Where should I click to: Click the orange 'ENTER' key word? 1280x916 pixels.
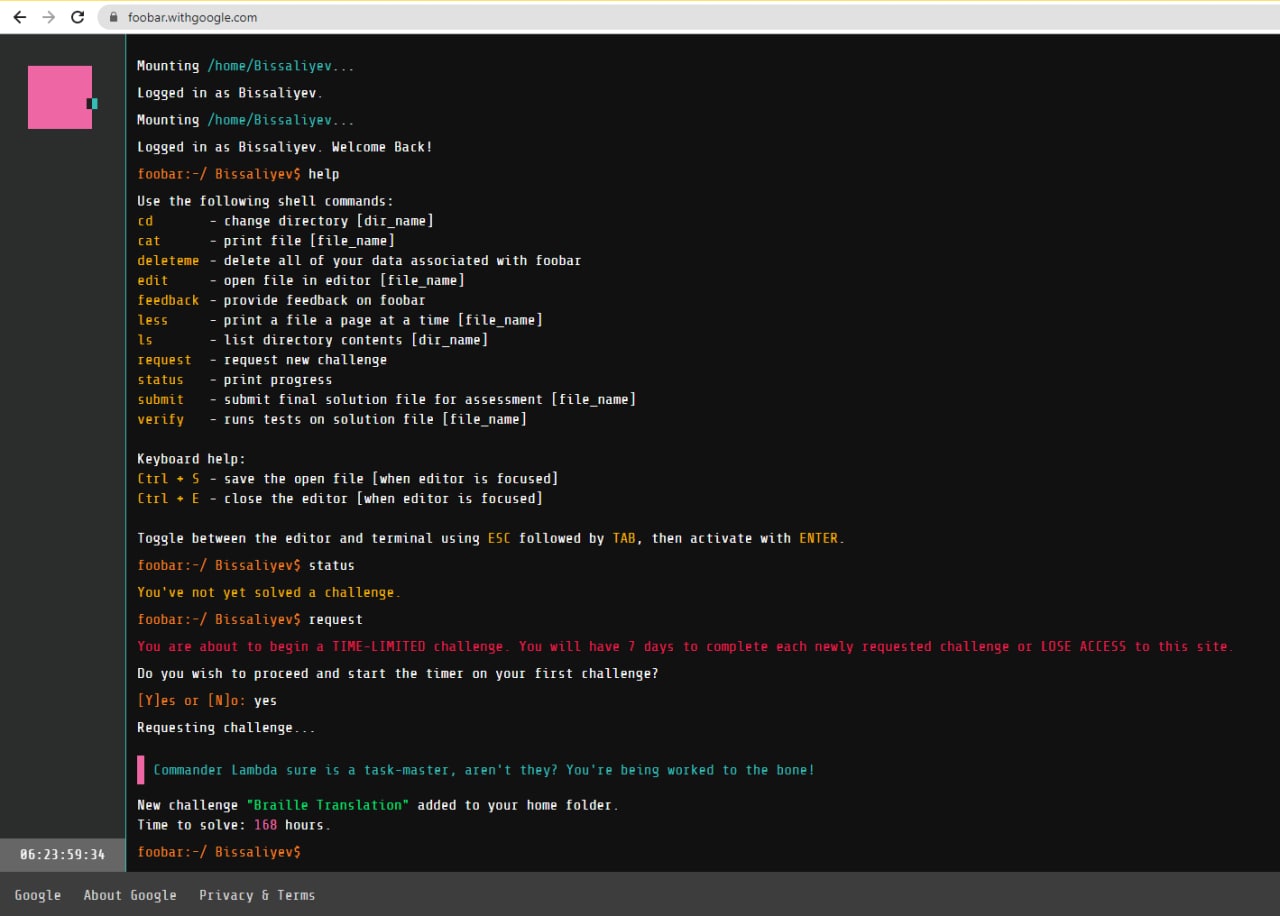(x=818, y=538)
